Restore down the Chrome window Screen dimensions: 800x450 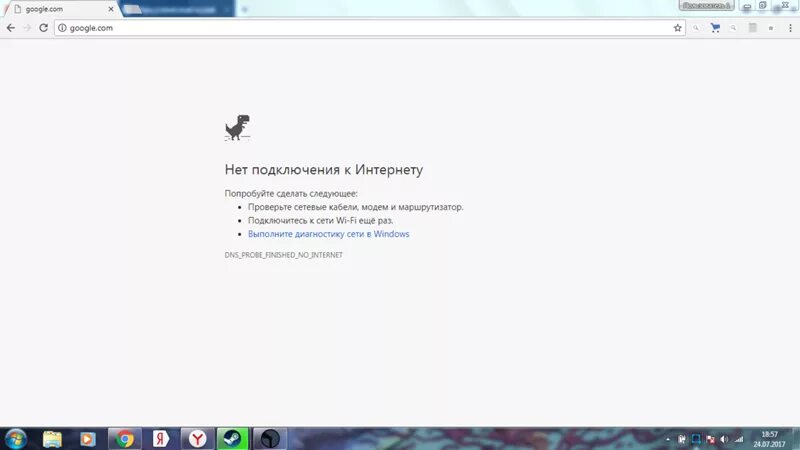[x=762, y=6]
